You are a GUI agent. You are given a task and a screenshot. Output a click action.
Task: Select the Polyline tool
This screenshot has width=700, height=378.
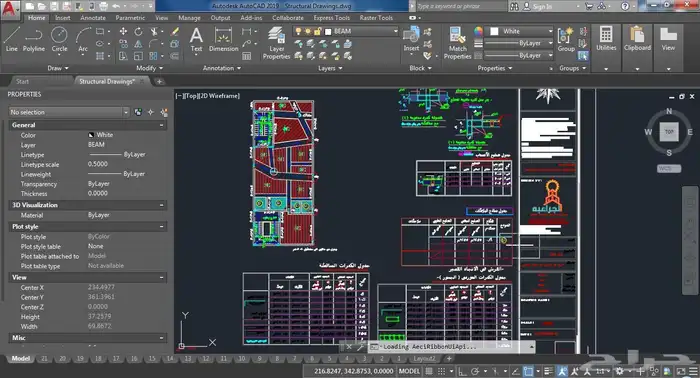pos(33,39)
